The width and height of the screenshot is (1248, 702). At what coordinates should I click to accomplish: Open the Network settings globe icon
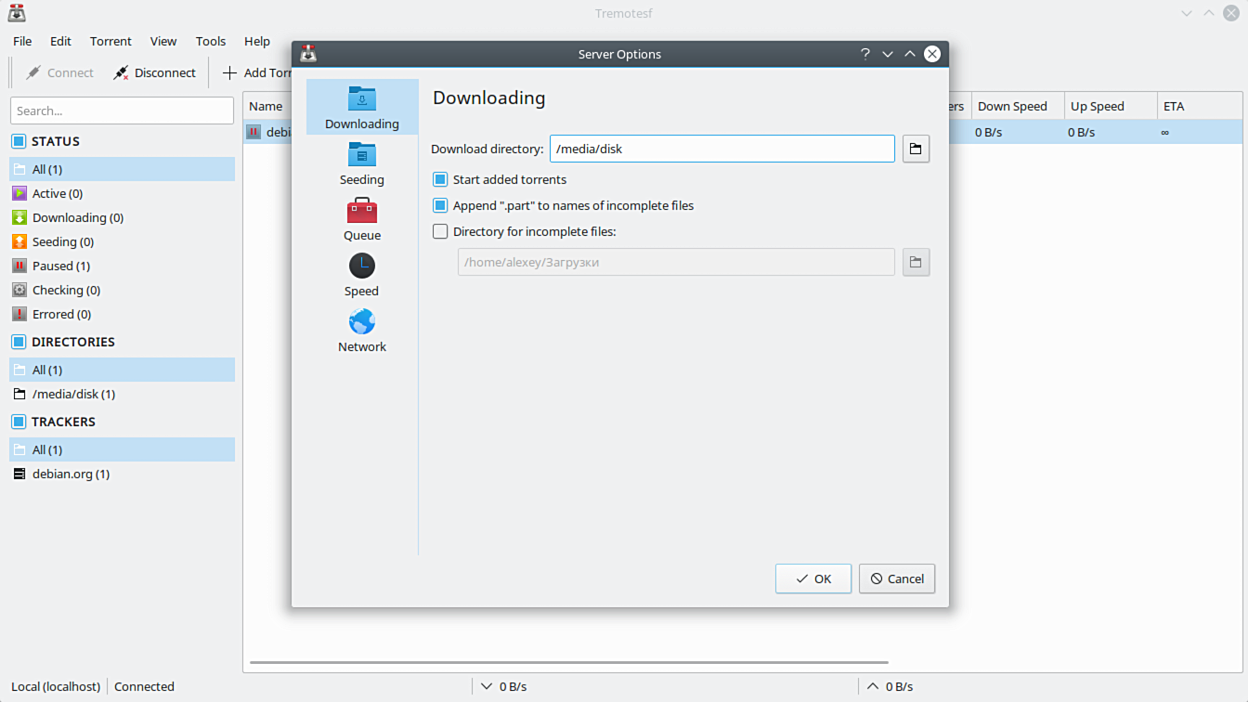tap(361, 322)
